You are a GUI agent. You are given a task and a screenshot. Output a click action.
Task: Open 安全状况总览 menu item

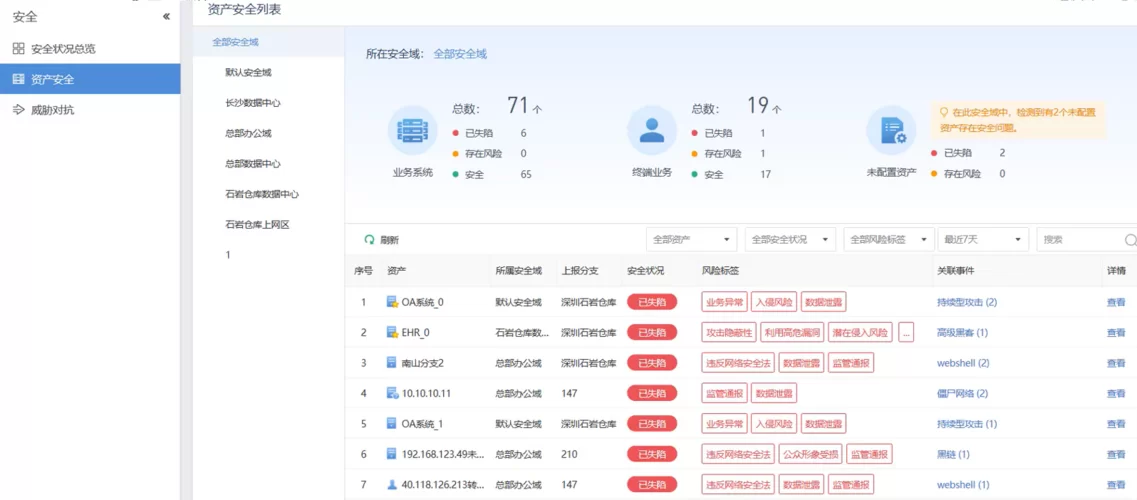(90, 49)
